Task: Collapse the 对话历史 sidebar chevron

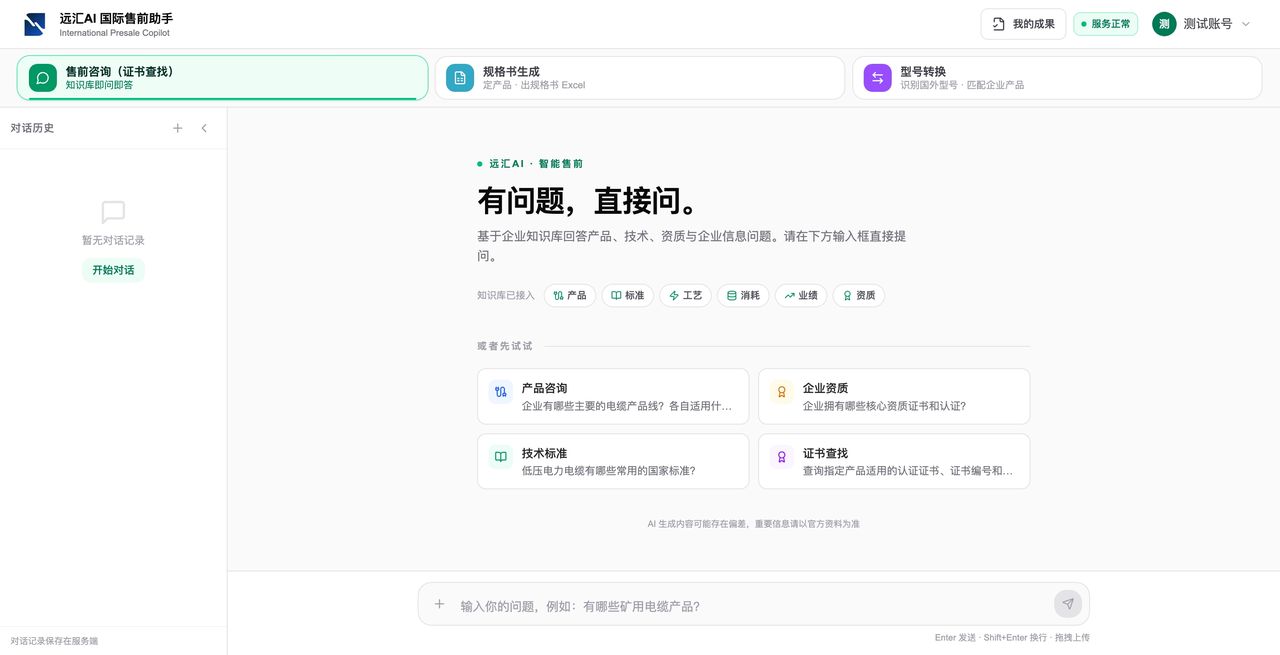Action: tap(204, 128)
